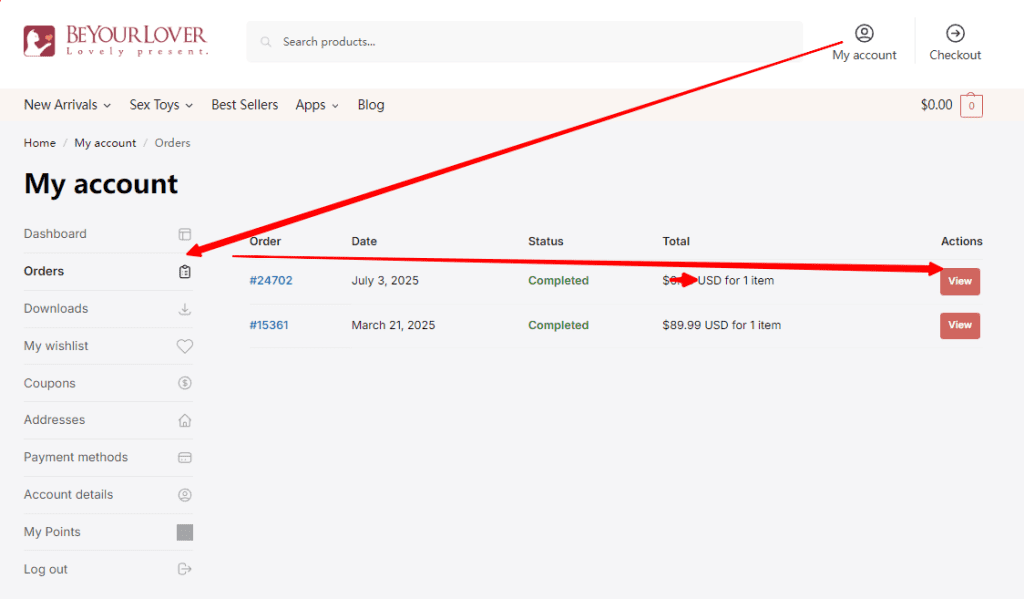Click the Addresses house icon
Image resolution: width=1024 pixels, height=599 pixels.
184,420
